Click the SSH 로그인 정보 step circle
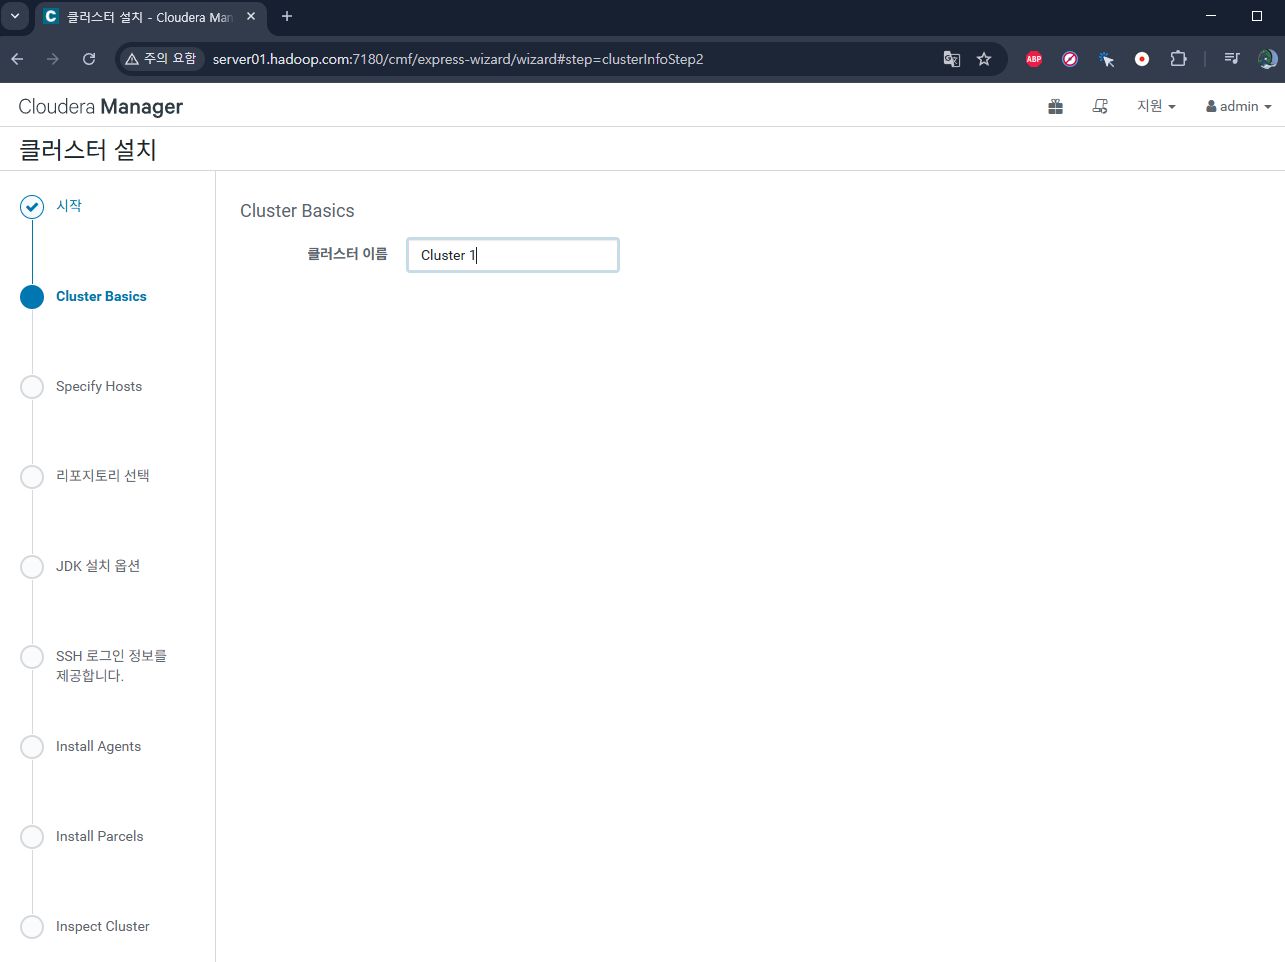The width and height of the screenshot is (1285, 962). [32, 657]
